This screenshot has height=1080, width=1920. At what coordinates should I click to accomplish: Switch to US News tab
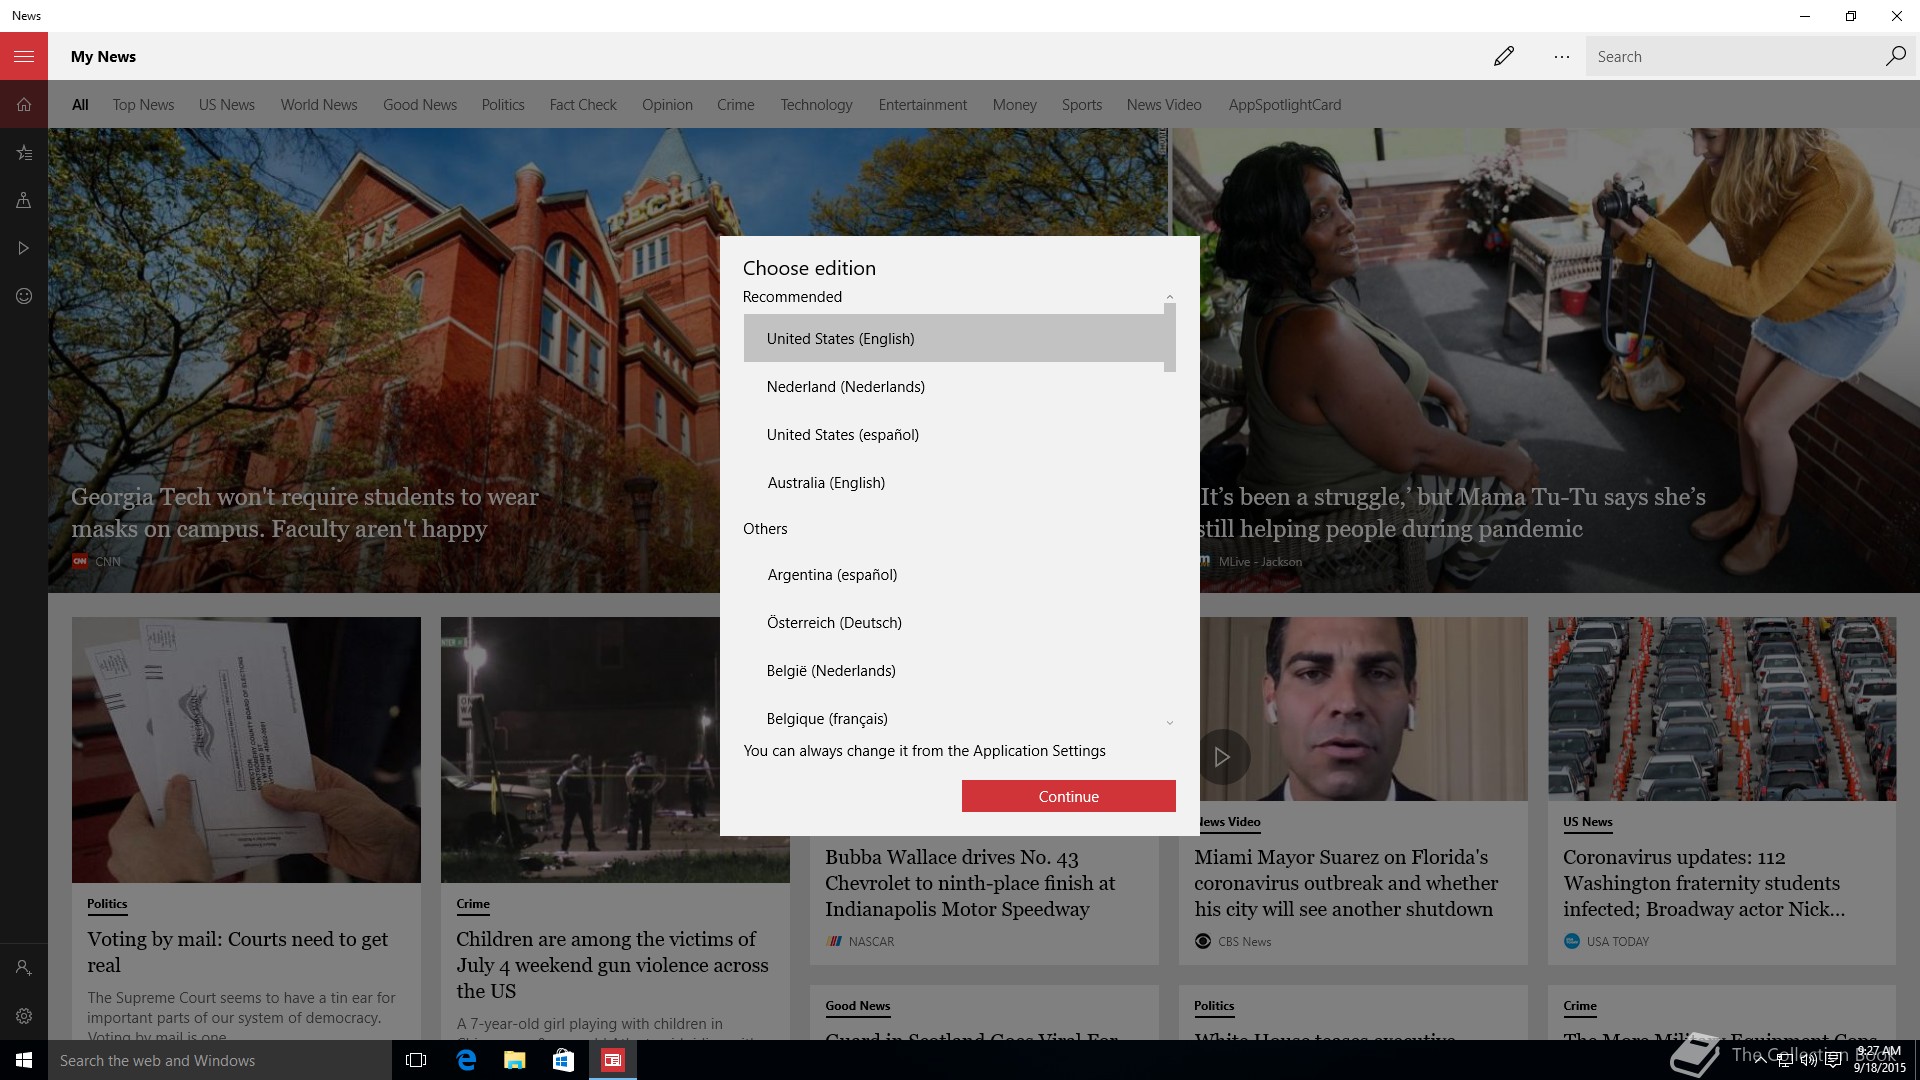tap(226, 104)
